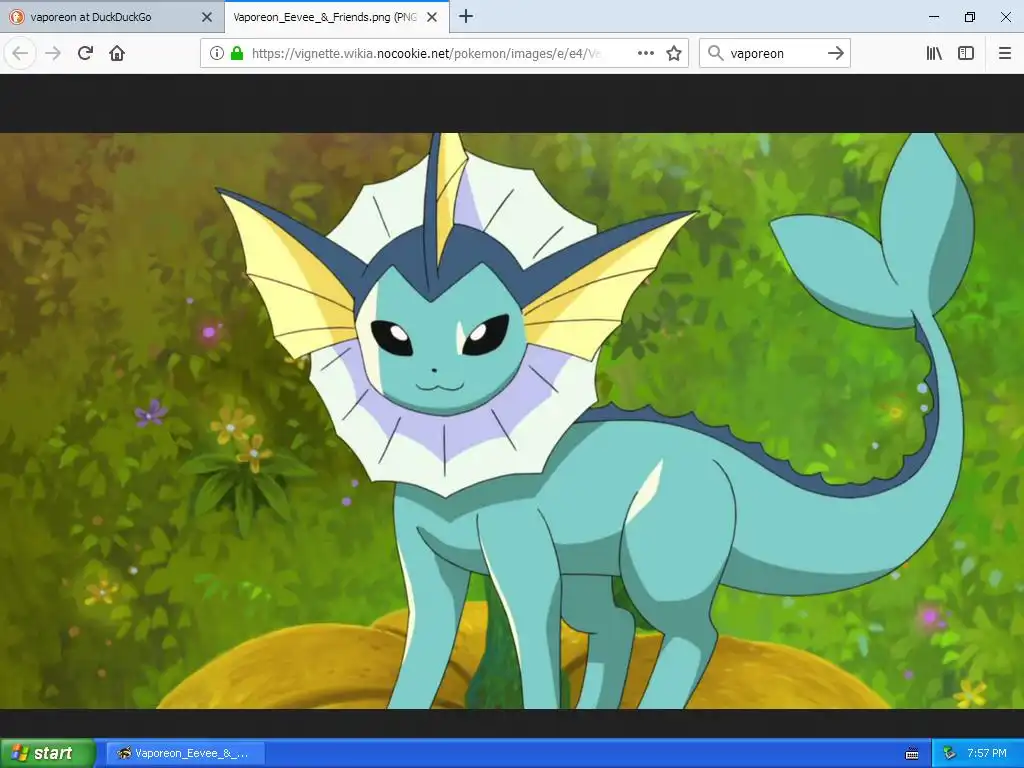Toggle the sidebar view
This screenshot has width=1024, height=768.
pyautogui.click(x=966, y=53)
